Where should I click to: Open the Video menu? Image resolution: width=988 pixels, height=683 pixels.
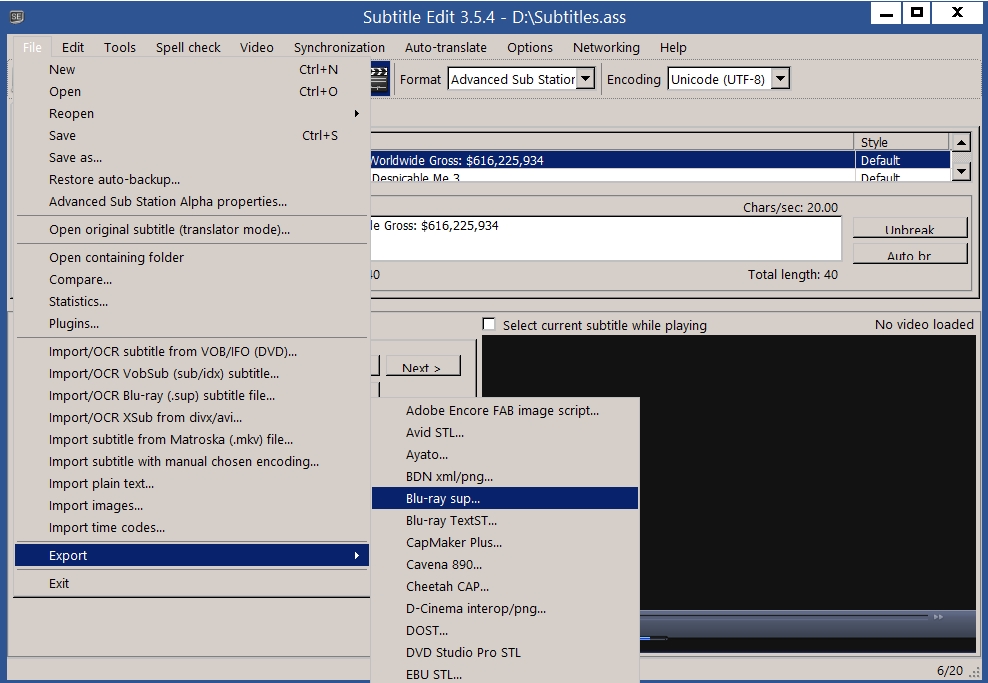256,47
